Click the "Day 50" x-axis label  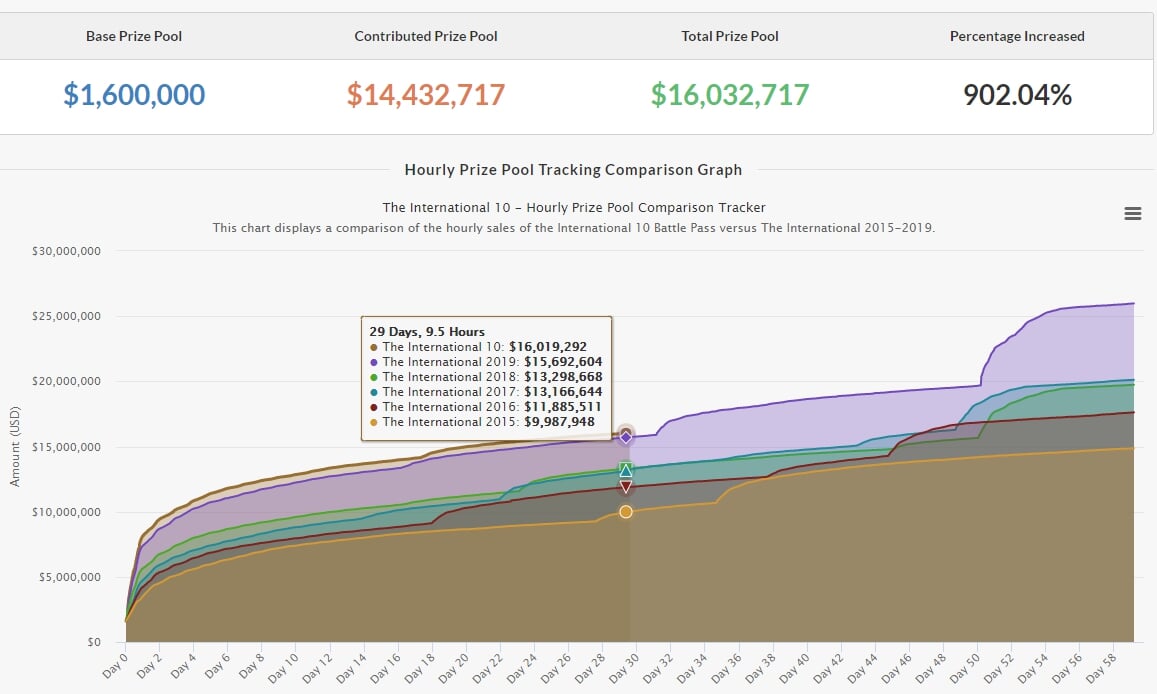click(x=964, y=668)
